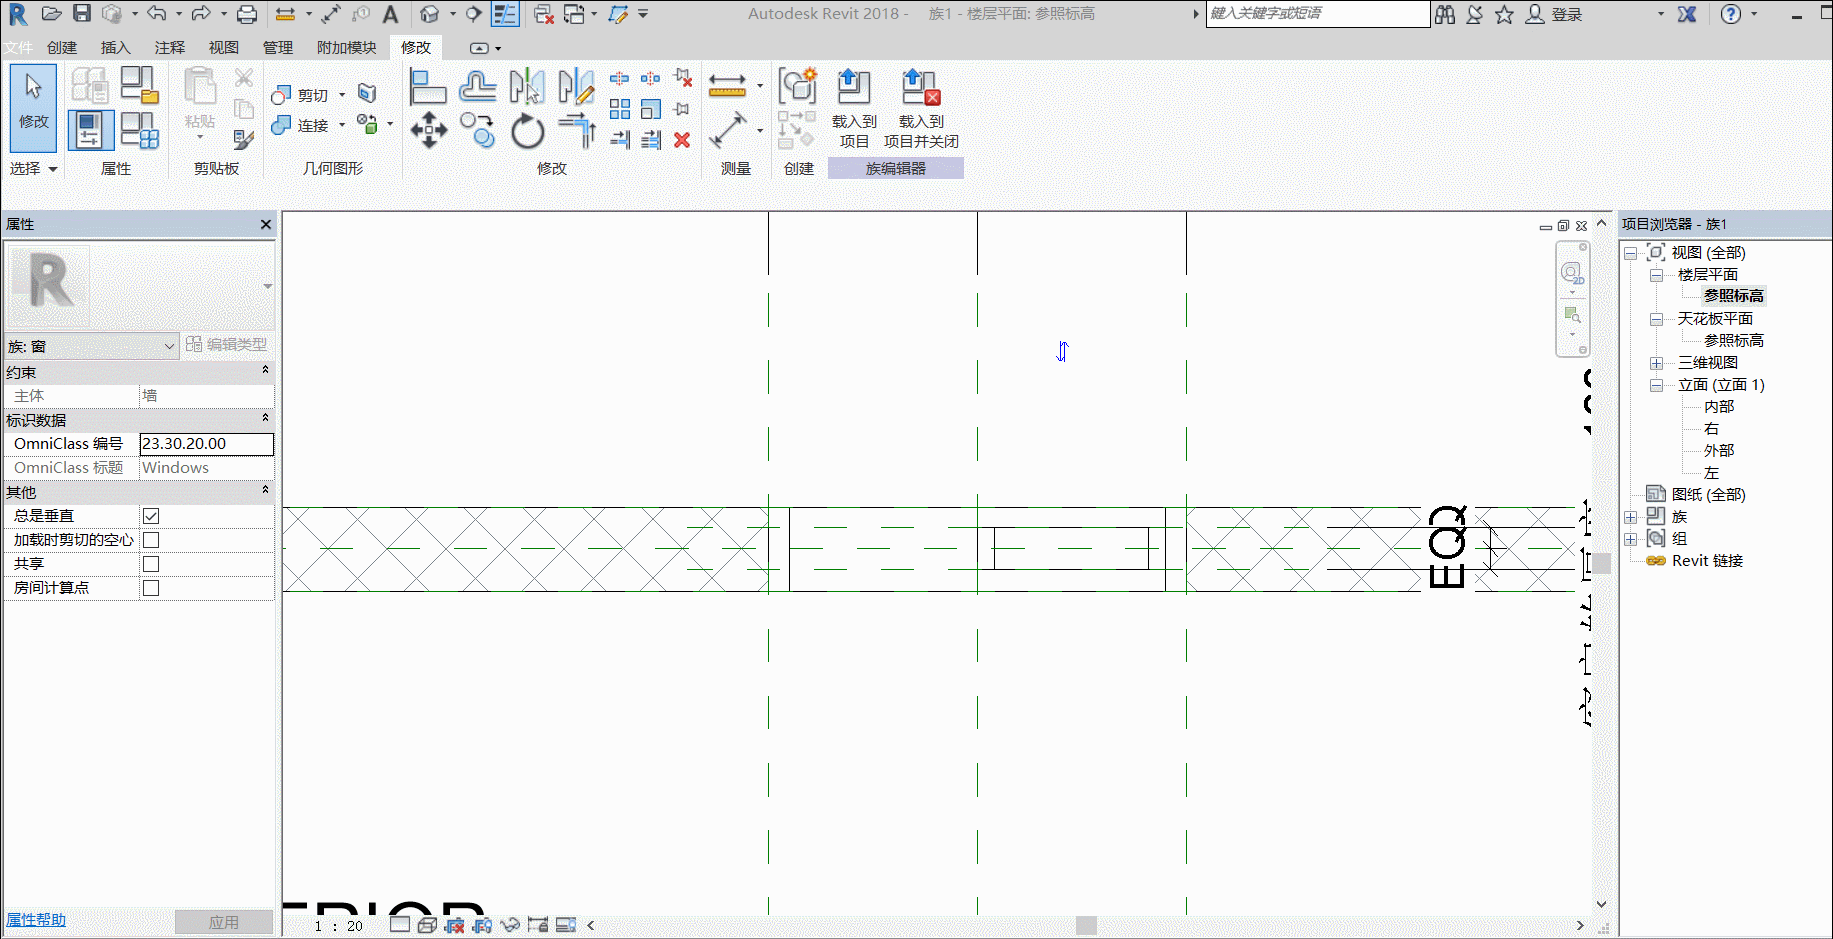Viewport: 1833px width, 939px height.
Task: Expand the 三维视图 tree node
Action: [1656, 363]
